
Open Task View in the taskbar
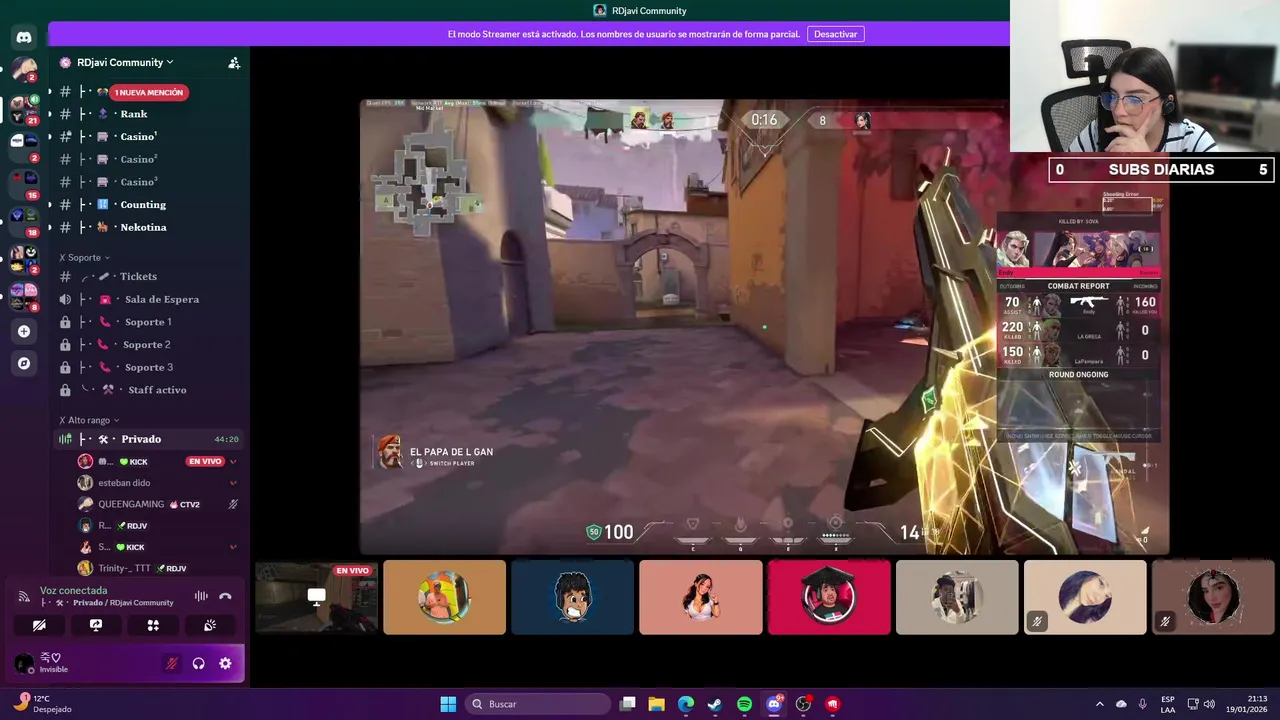click(x=628, y=704)
